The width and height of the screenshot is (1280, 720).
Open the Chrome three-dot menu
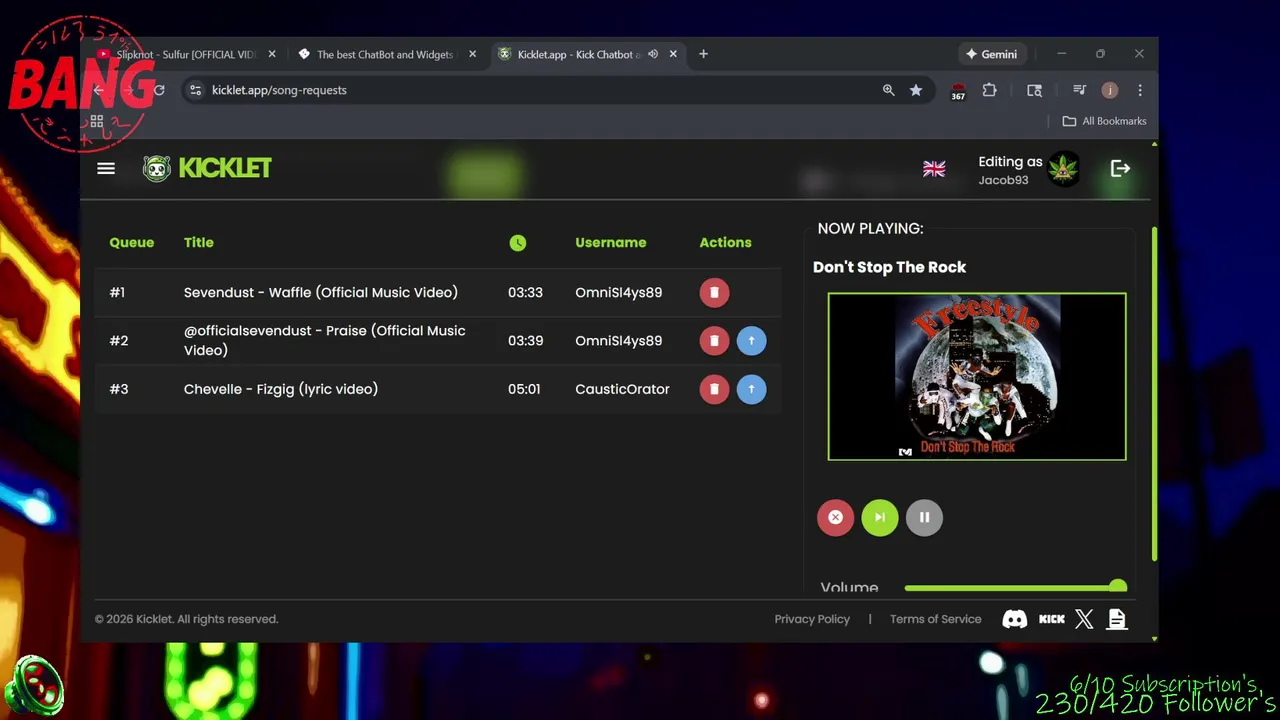point(1139,90)
